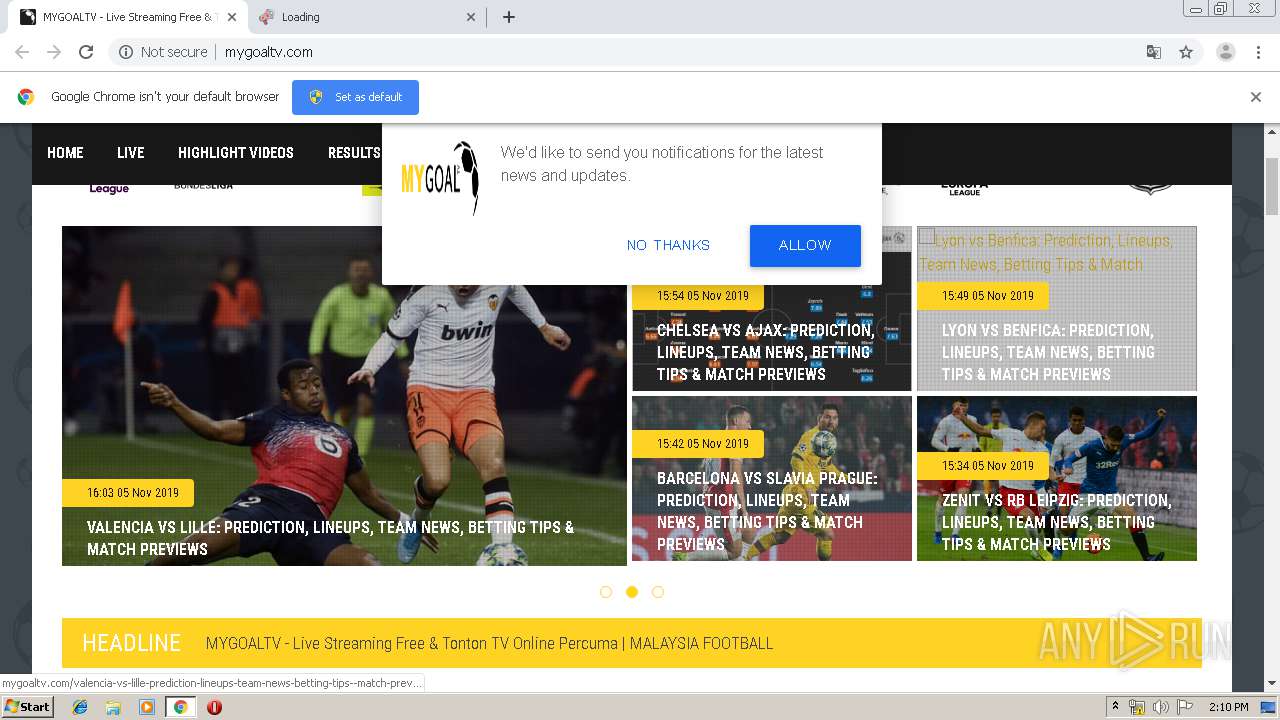The image size is (1280, 720).
Task: Show hidden system tray icons
Action: pyautogui.click(x=1115, y=707)
